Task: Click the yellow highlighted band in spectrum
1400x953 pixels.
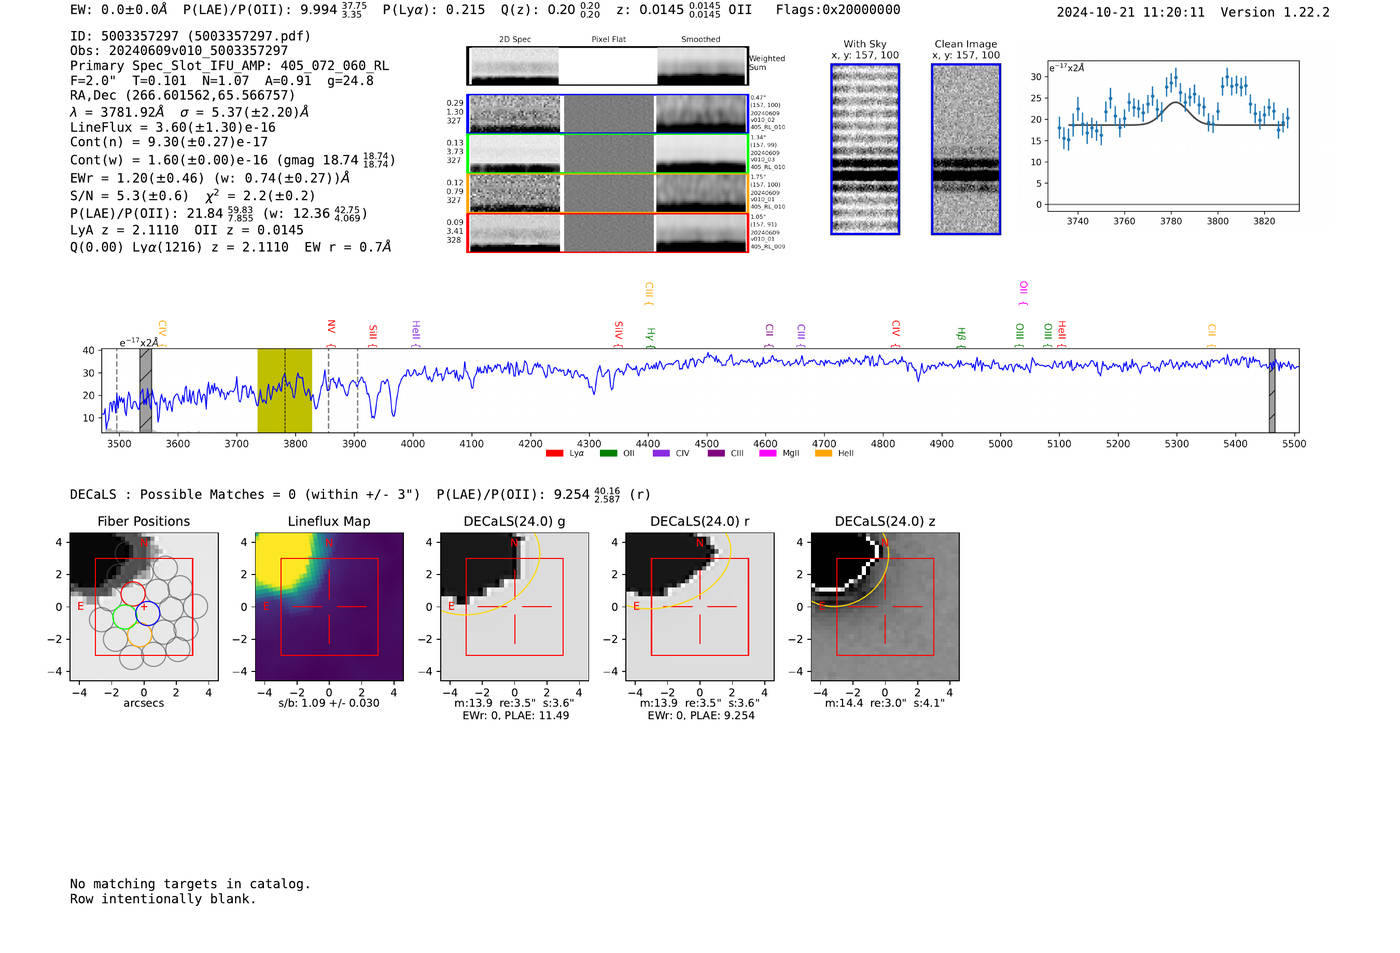Action: 285,390
